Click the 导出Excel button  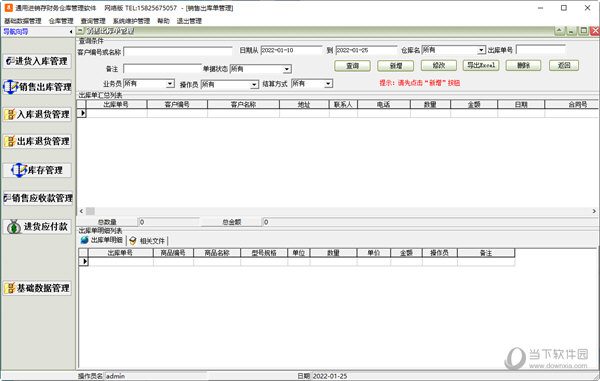tap(481, 65)
